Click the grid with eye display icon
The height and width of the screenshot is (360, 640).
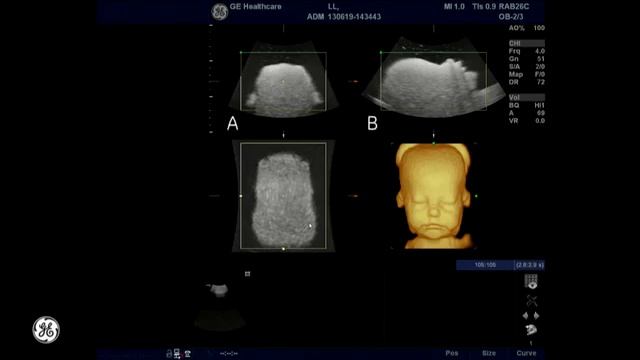(531, 282)
